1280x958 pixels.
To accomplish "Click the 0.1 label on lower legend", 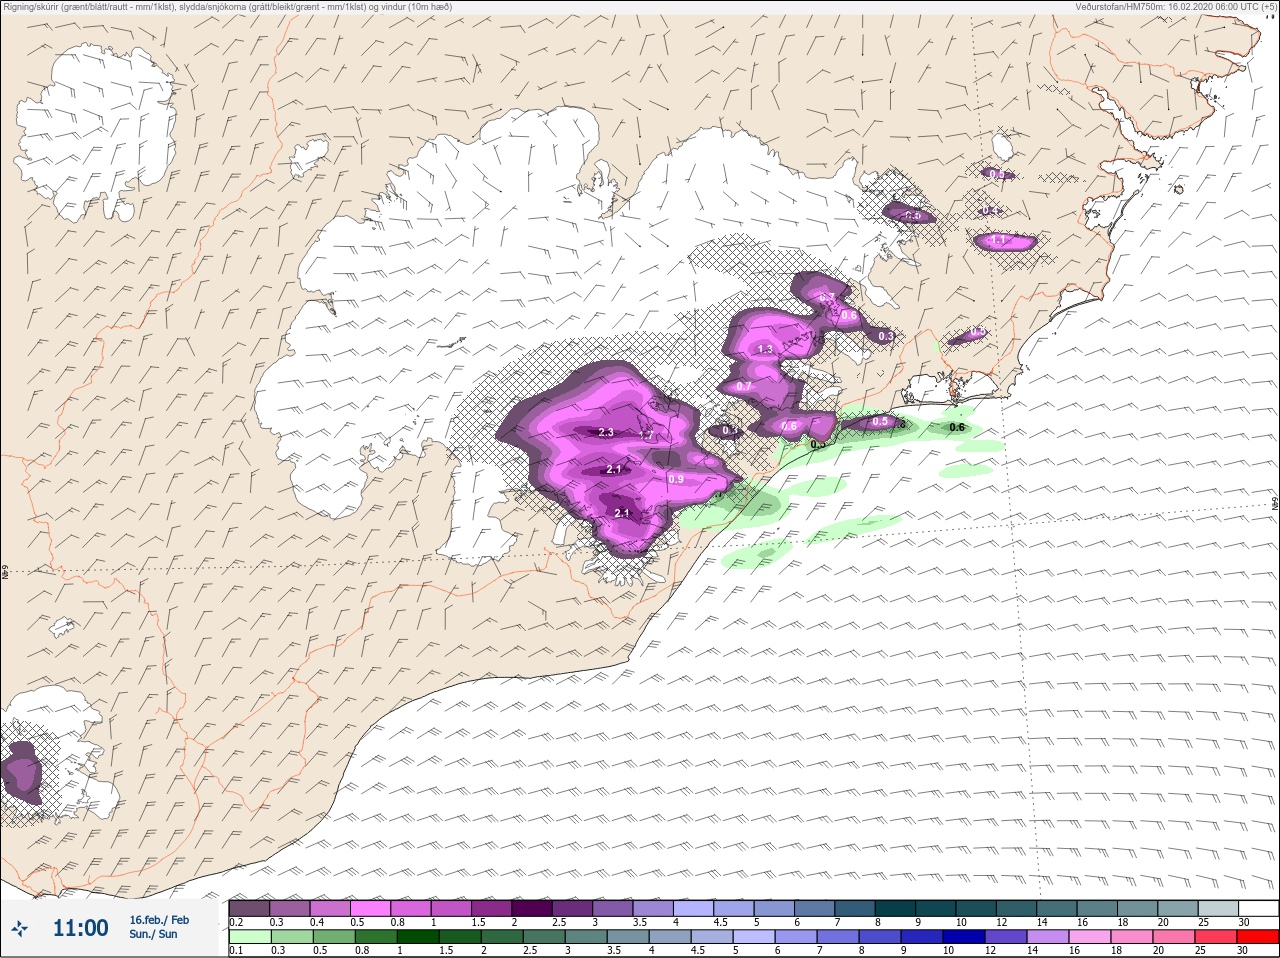I will coord(236,951).
